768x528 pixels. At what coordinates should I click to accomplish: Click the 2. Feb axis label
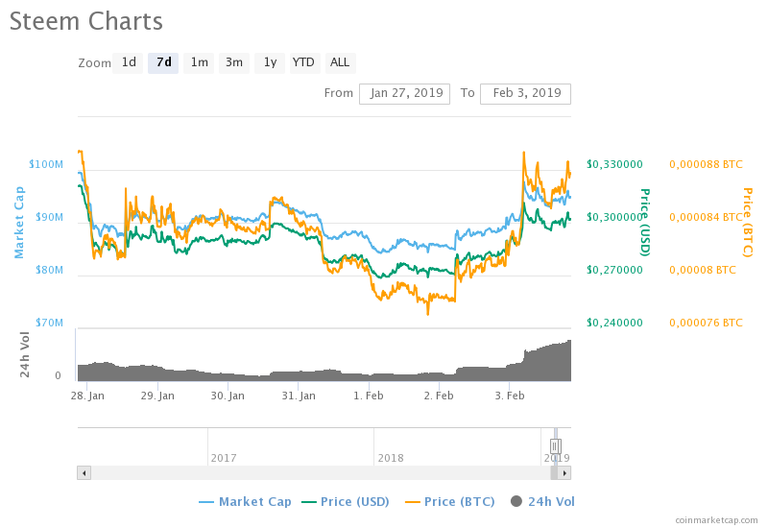point(439,396)
